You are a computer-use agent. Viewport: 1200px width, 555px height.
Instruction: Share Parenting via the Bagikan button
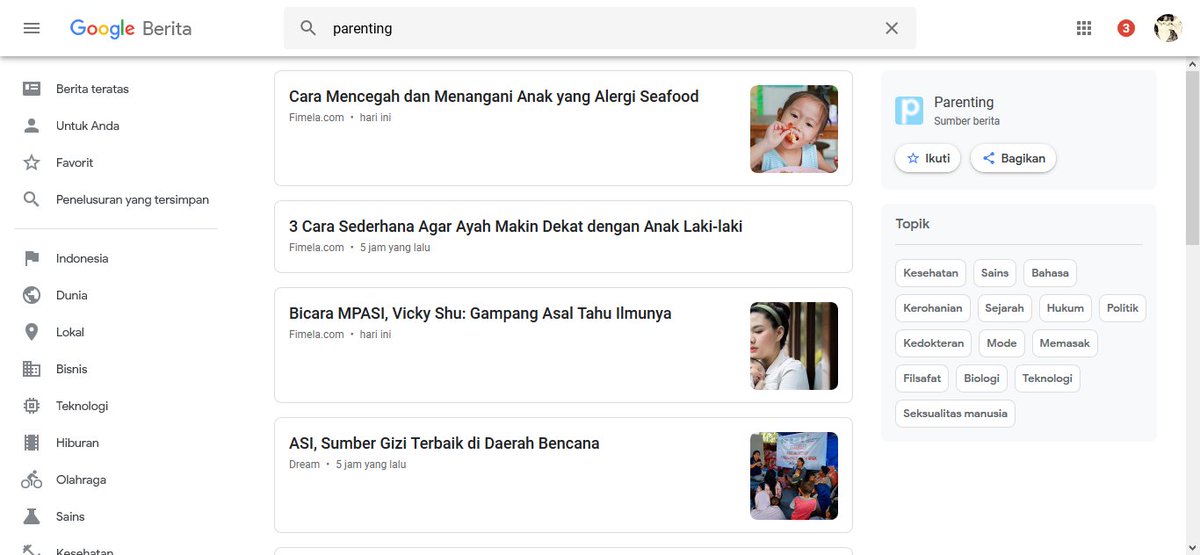pyautogui.click(x=1013, y=158)
